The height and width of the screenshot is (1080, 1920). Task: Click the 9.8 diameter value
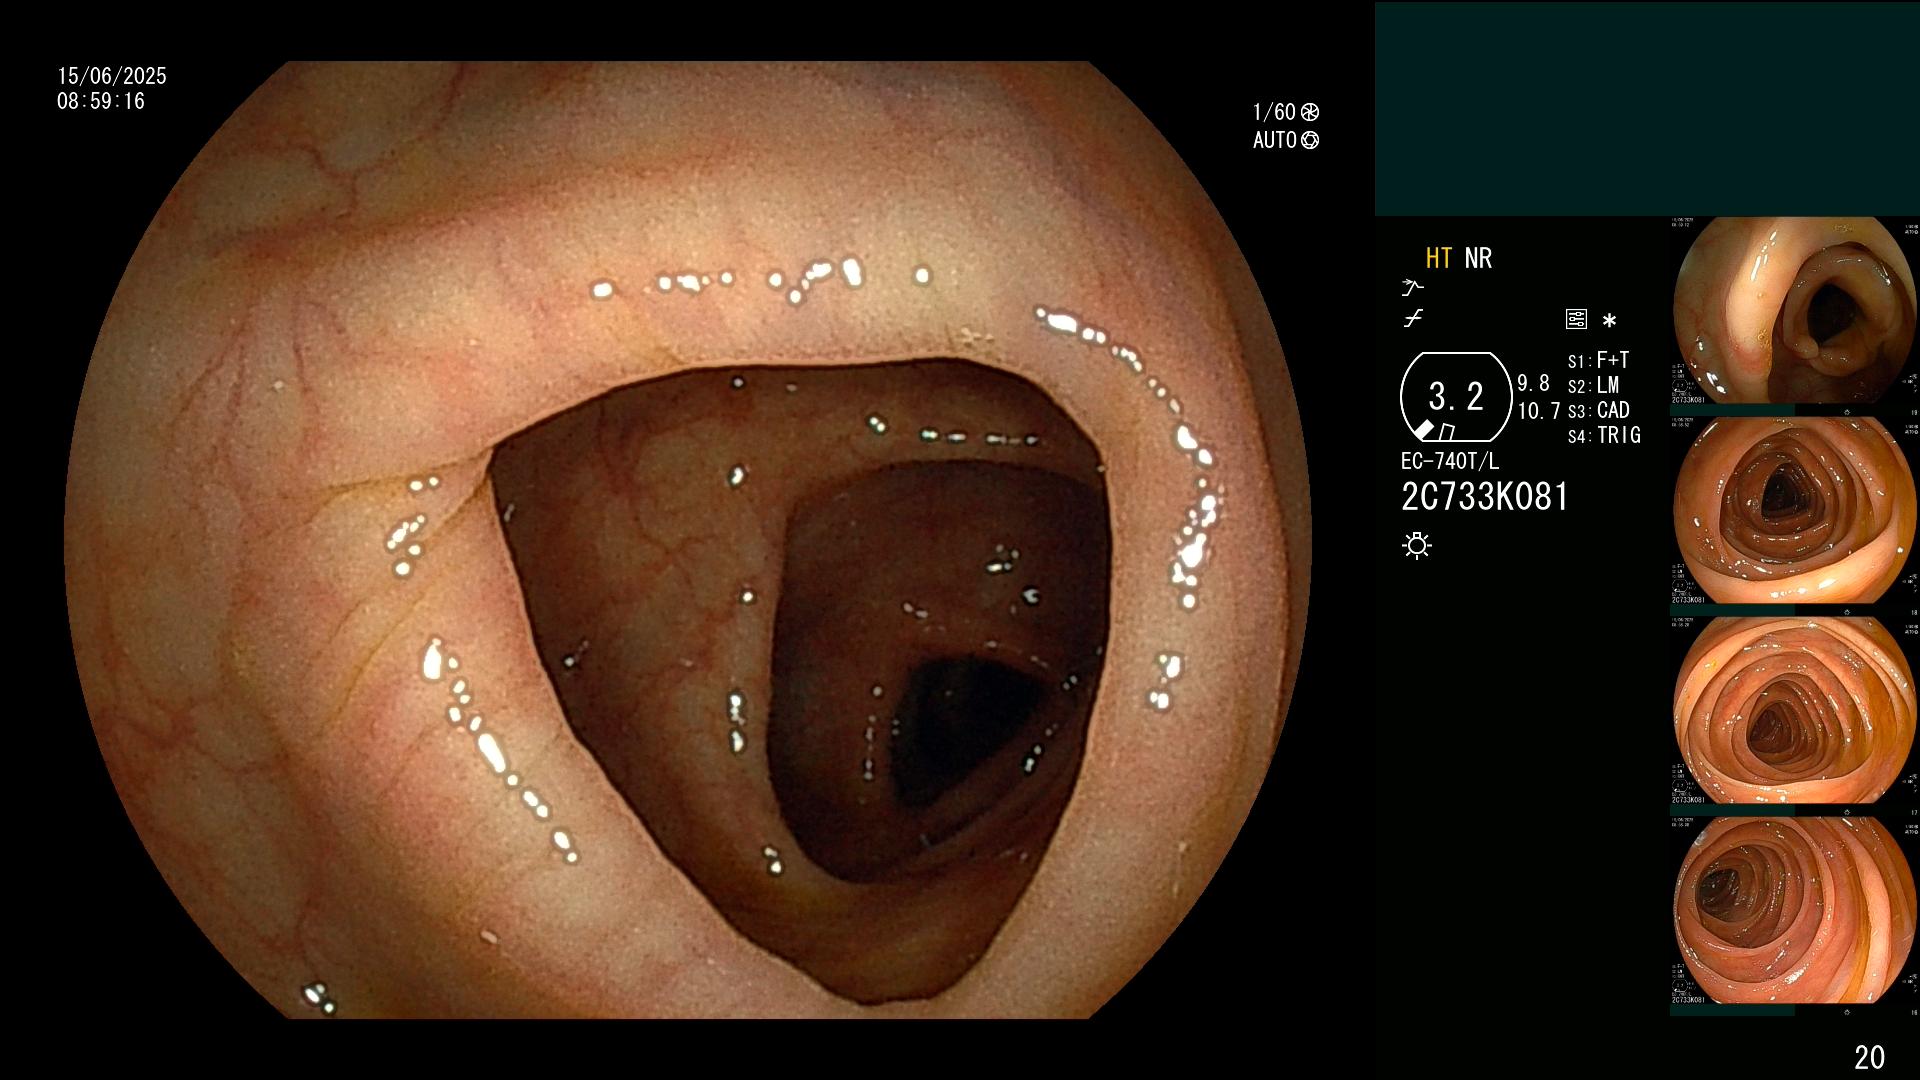pyautogui.click(x=1534, y=383)
